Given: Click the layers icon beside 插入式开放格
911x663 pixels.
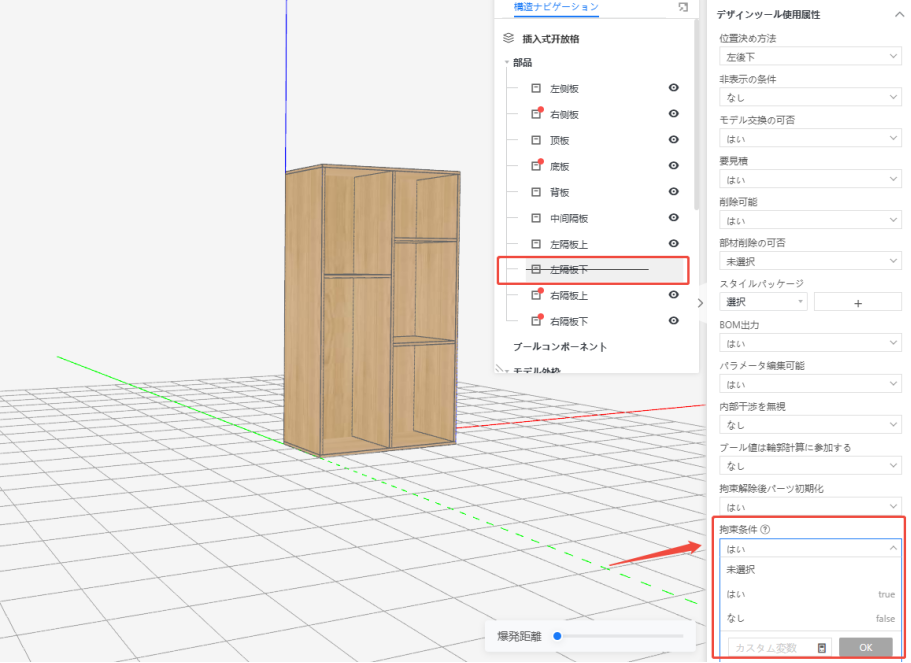Looking at the screenshot, I should pyautogui.click(x=508, y=38).
